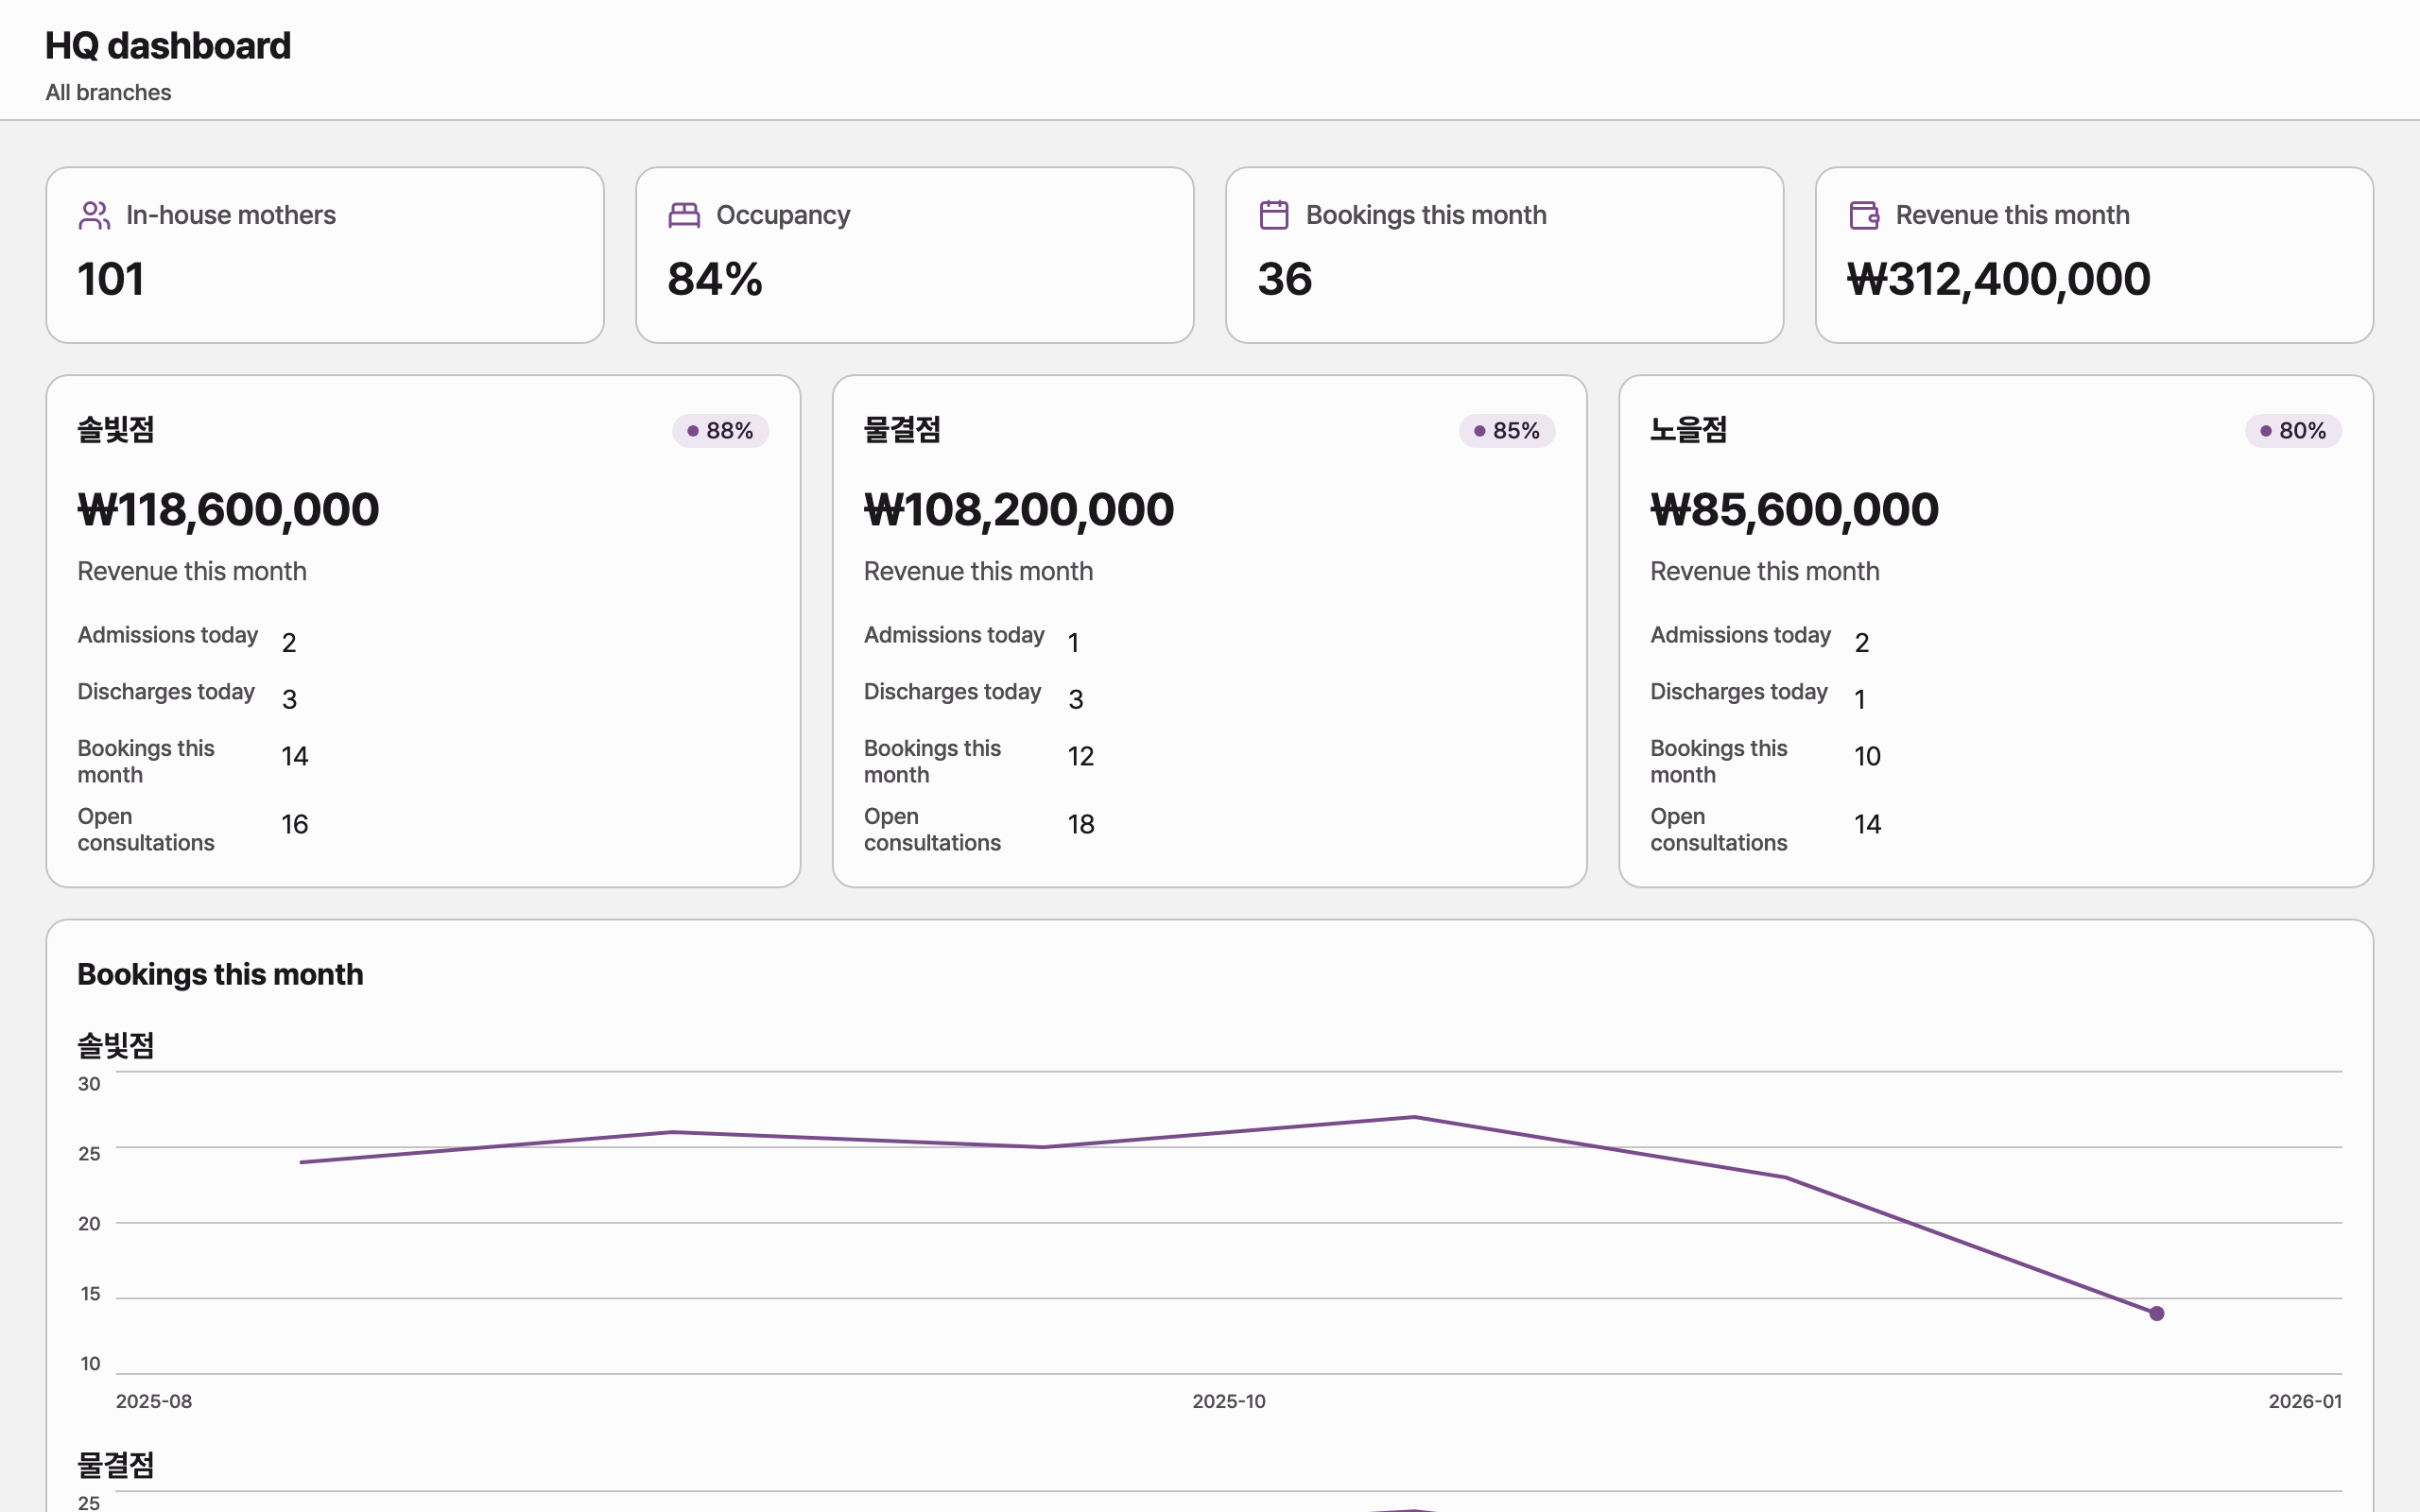Image resolution: width=2420 pixels, height=1512 pixels.
Task: Click the All branches subtitle
Action: pos(108,93)
